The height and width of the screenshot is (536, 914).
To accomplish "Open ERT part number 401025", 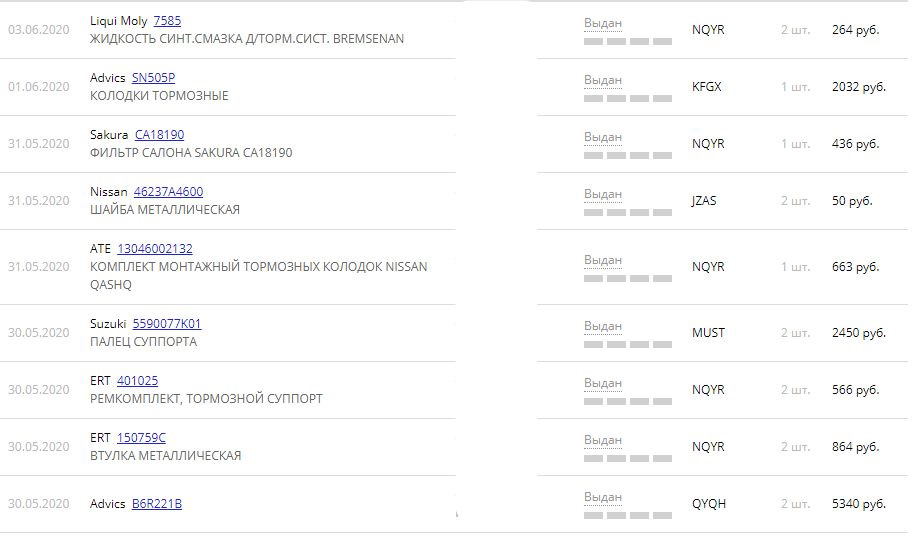I will (x=137, y=381).
